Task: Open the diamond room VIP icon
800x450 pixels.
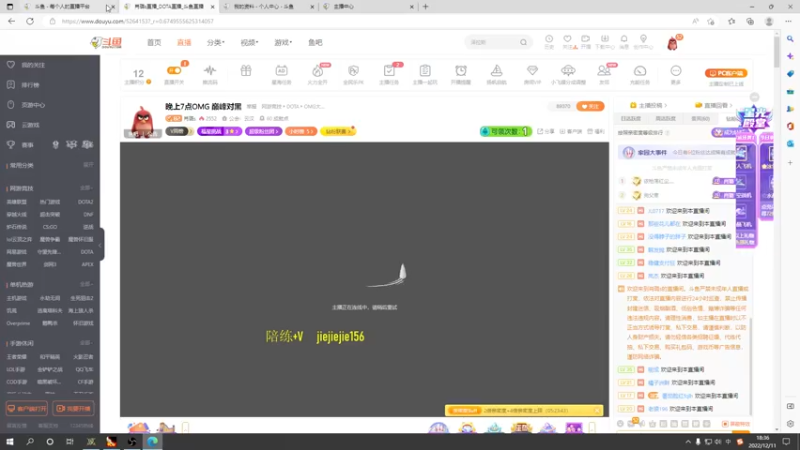Action: (x=532, y=70)
